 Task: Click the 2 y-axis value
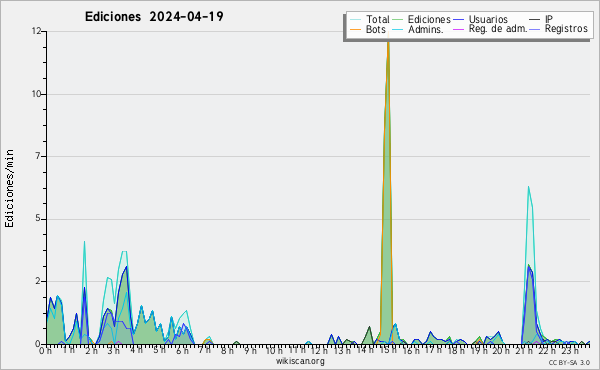pos(38,281)
